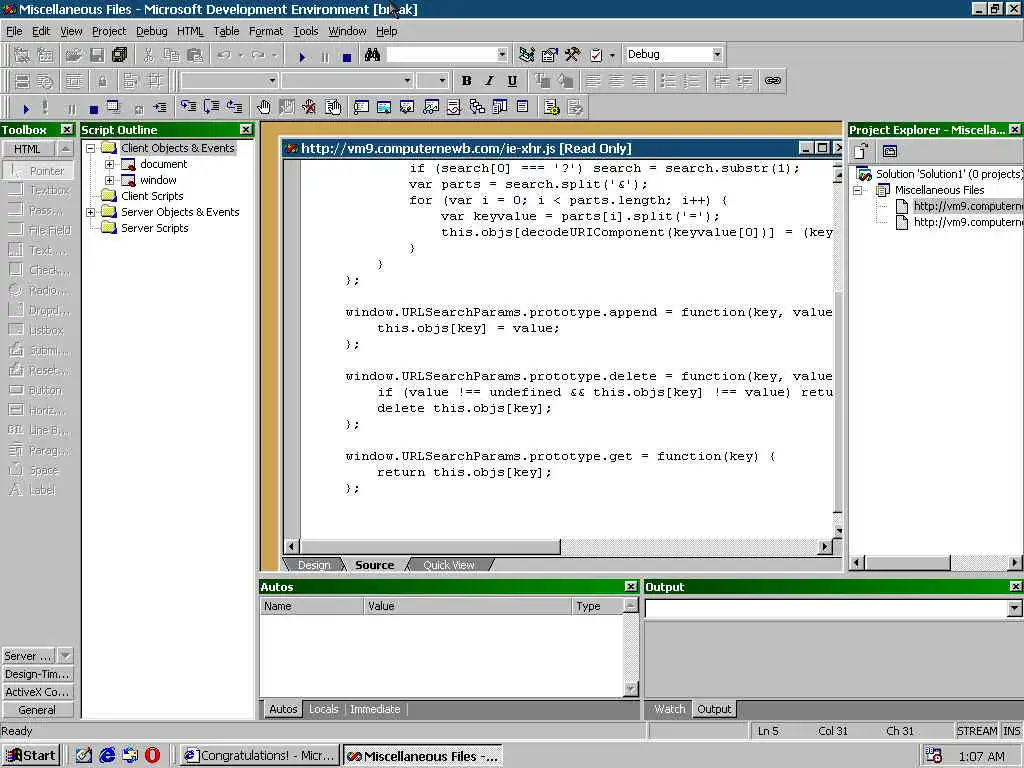Toggle Align Left paragraph button
Screen dimensions: 1024x768
[592, 80]
